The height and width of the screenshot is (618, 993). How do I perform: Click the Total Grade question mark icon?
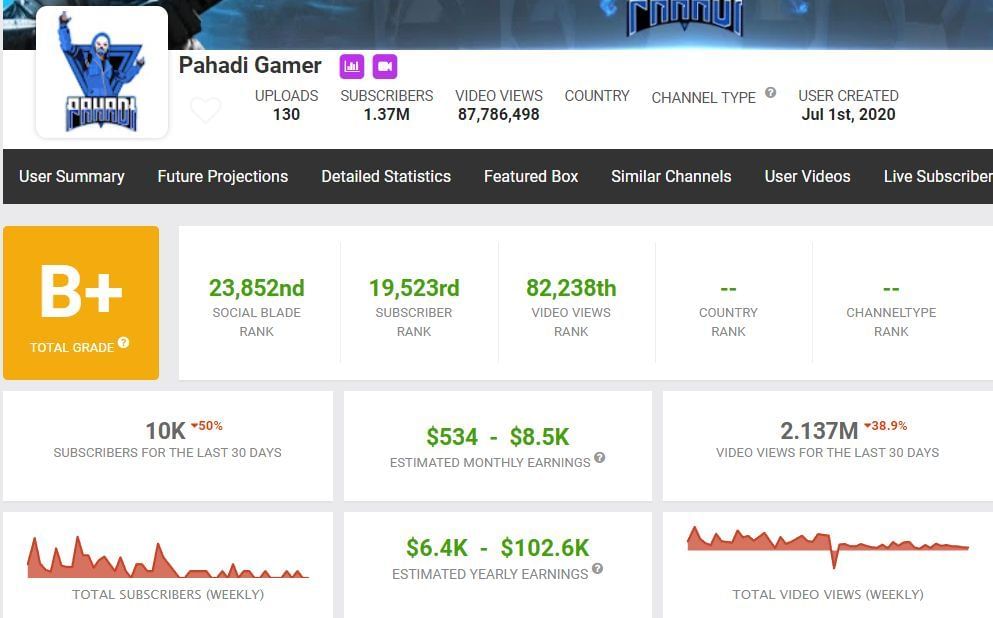(123, 343)
